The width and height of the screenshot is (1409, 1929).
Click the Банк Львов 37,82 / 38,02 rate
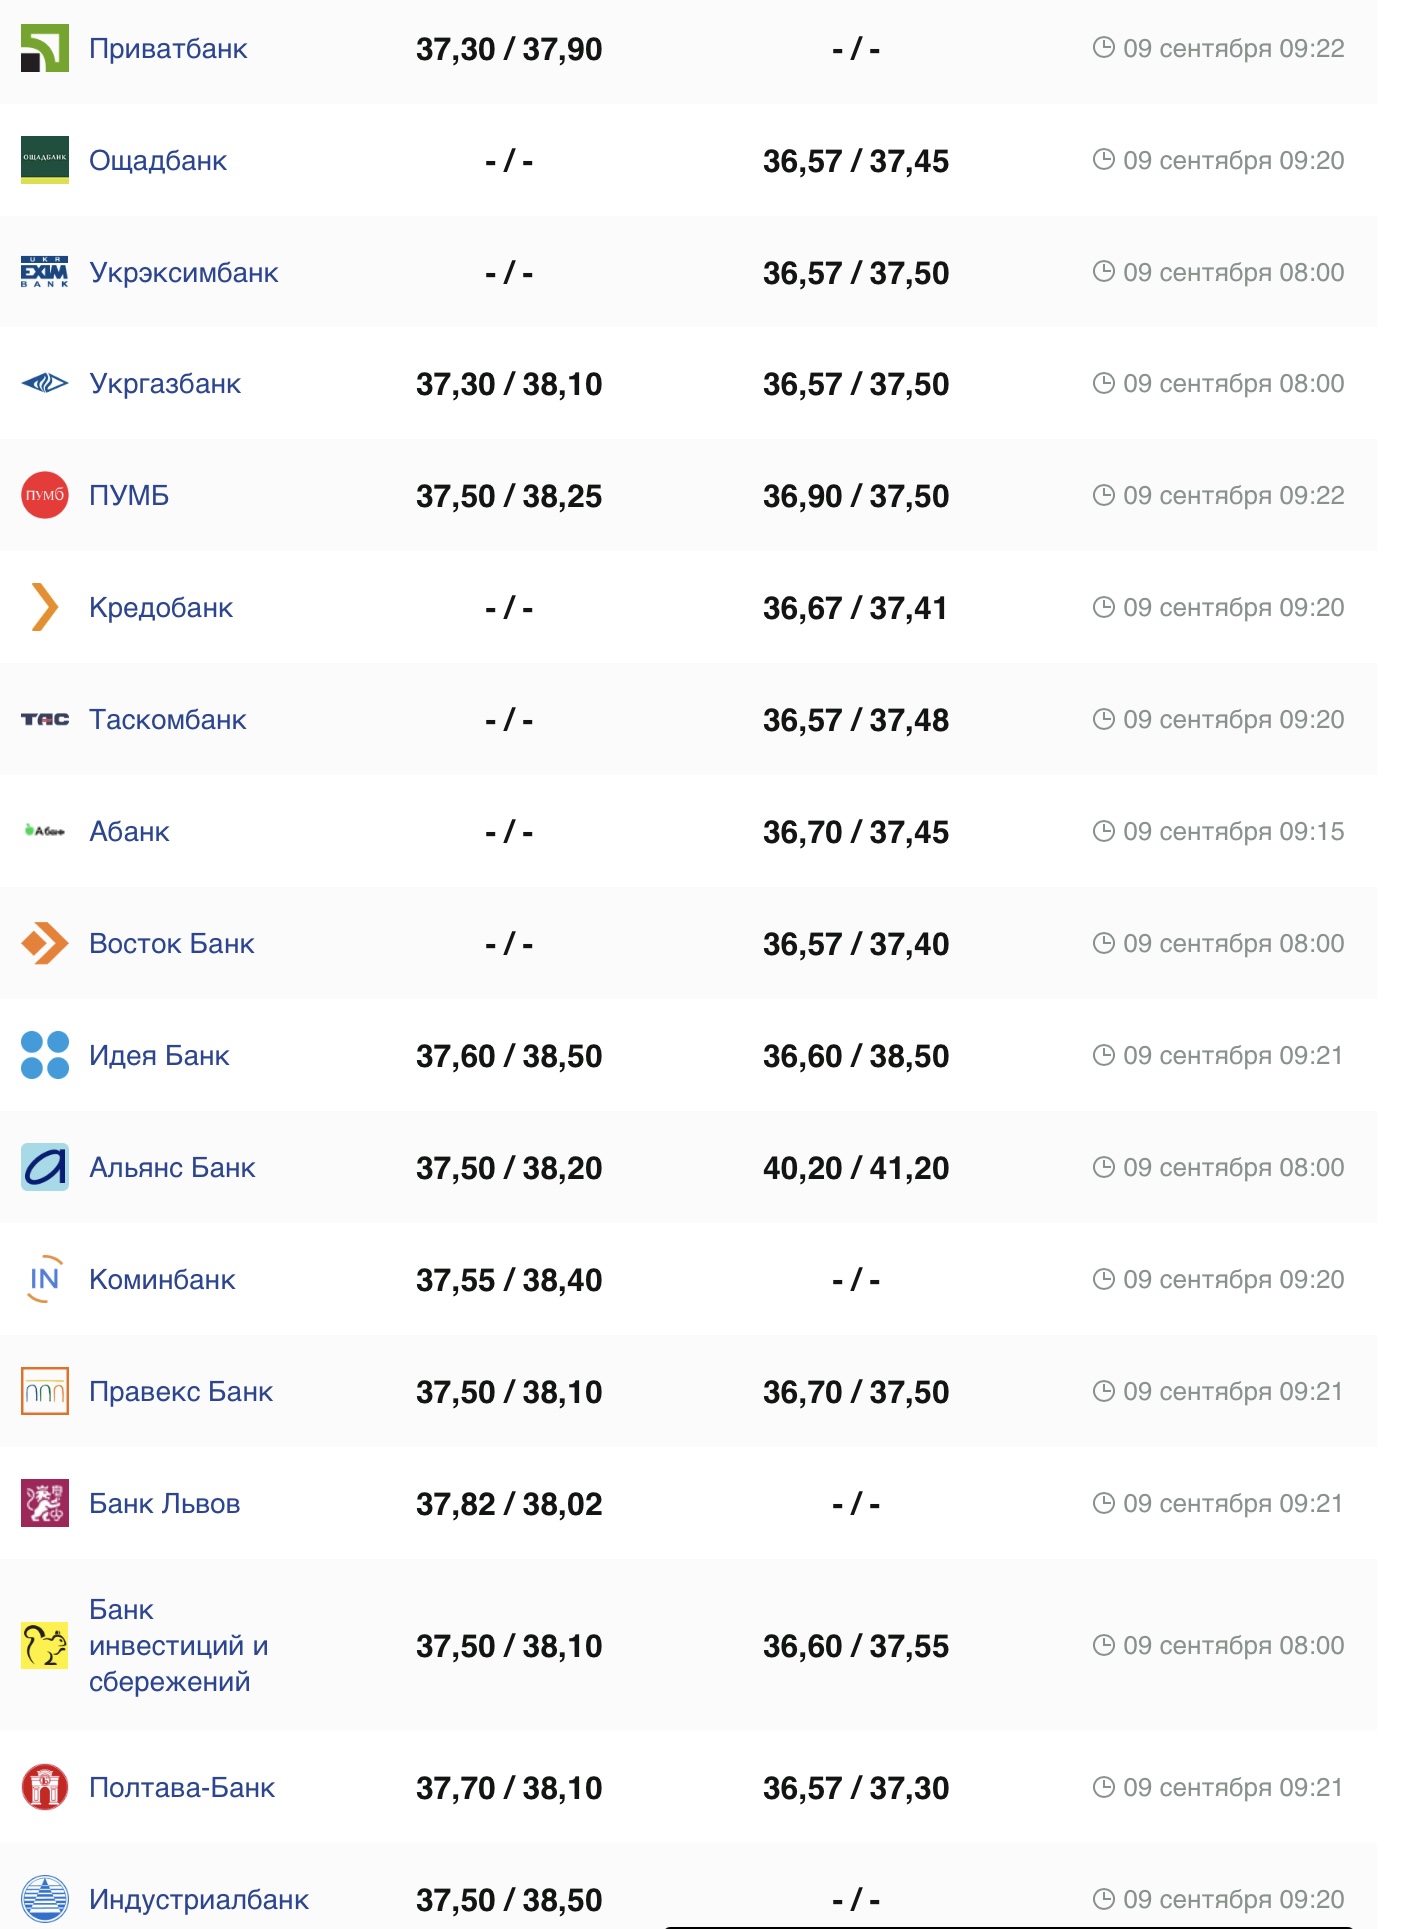(x=509, y=1504)
